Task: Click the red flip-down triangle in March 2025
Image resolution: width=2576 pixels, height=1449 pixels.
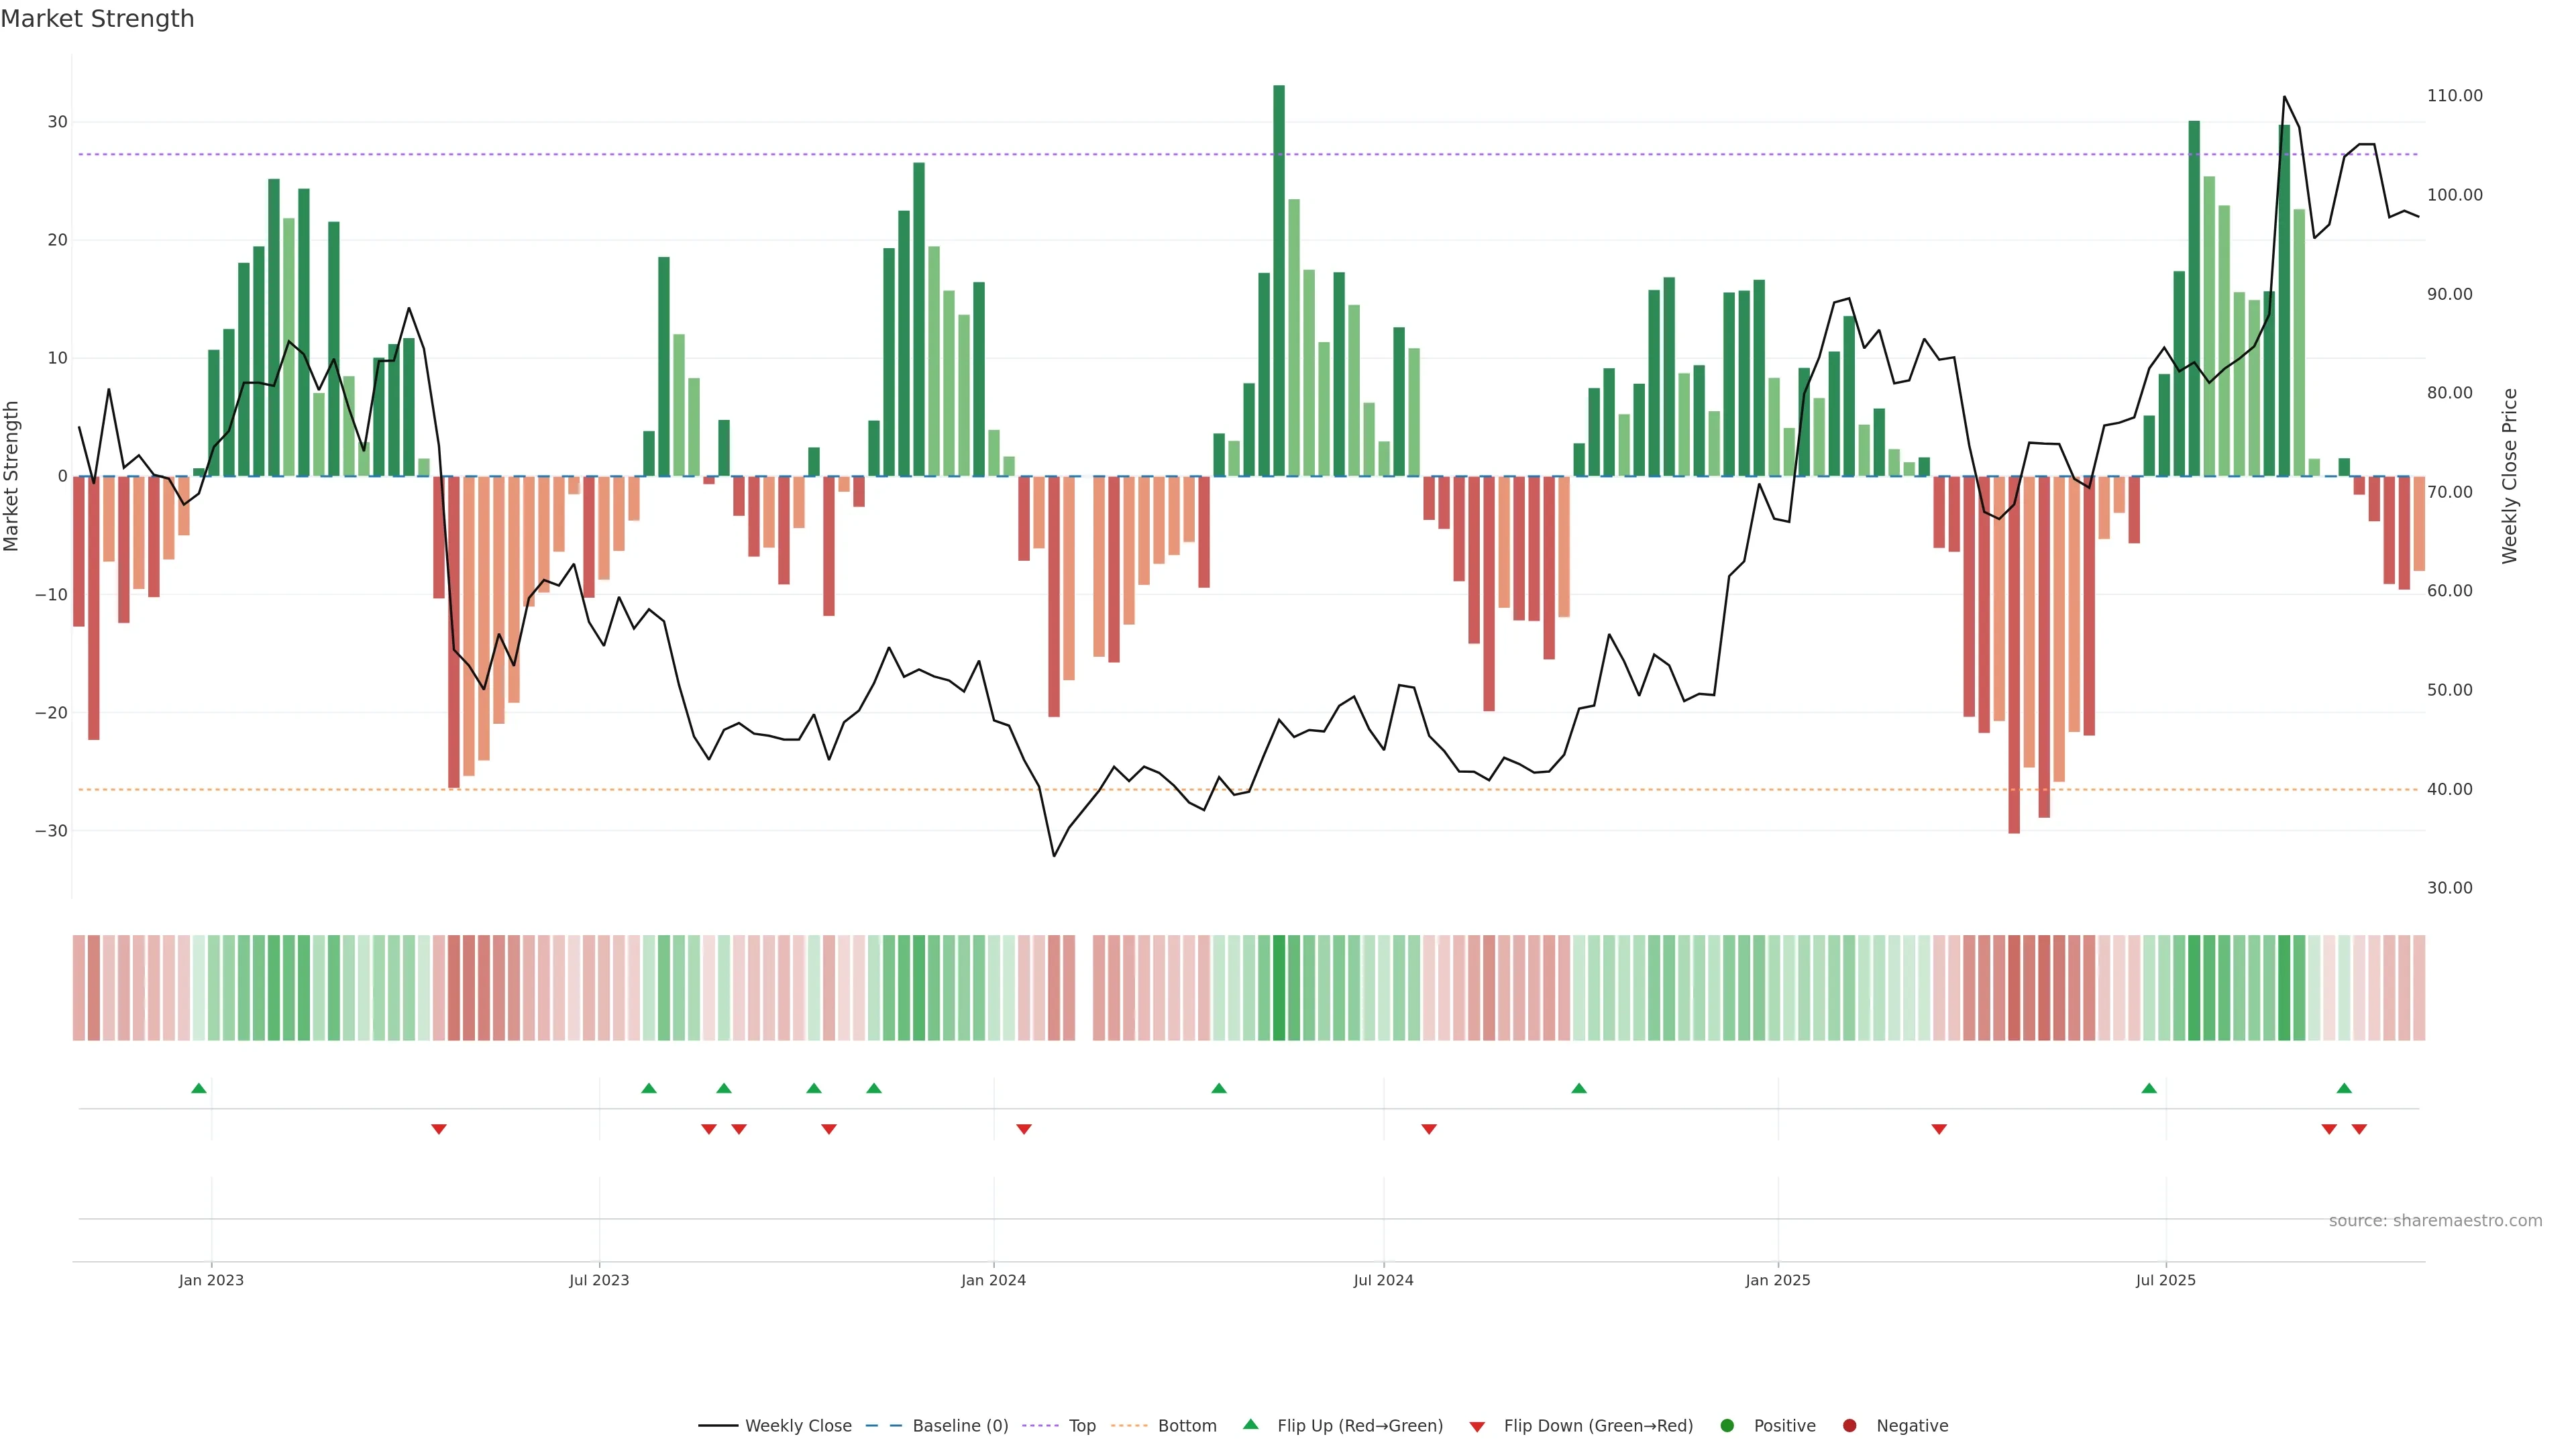Action: click(1938, 1129)
